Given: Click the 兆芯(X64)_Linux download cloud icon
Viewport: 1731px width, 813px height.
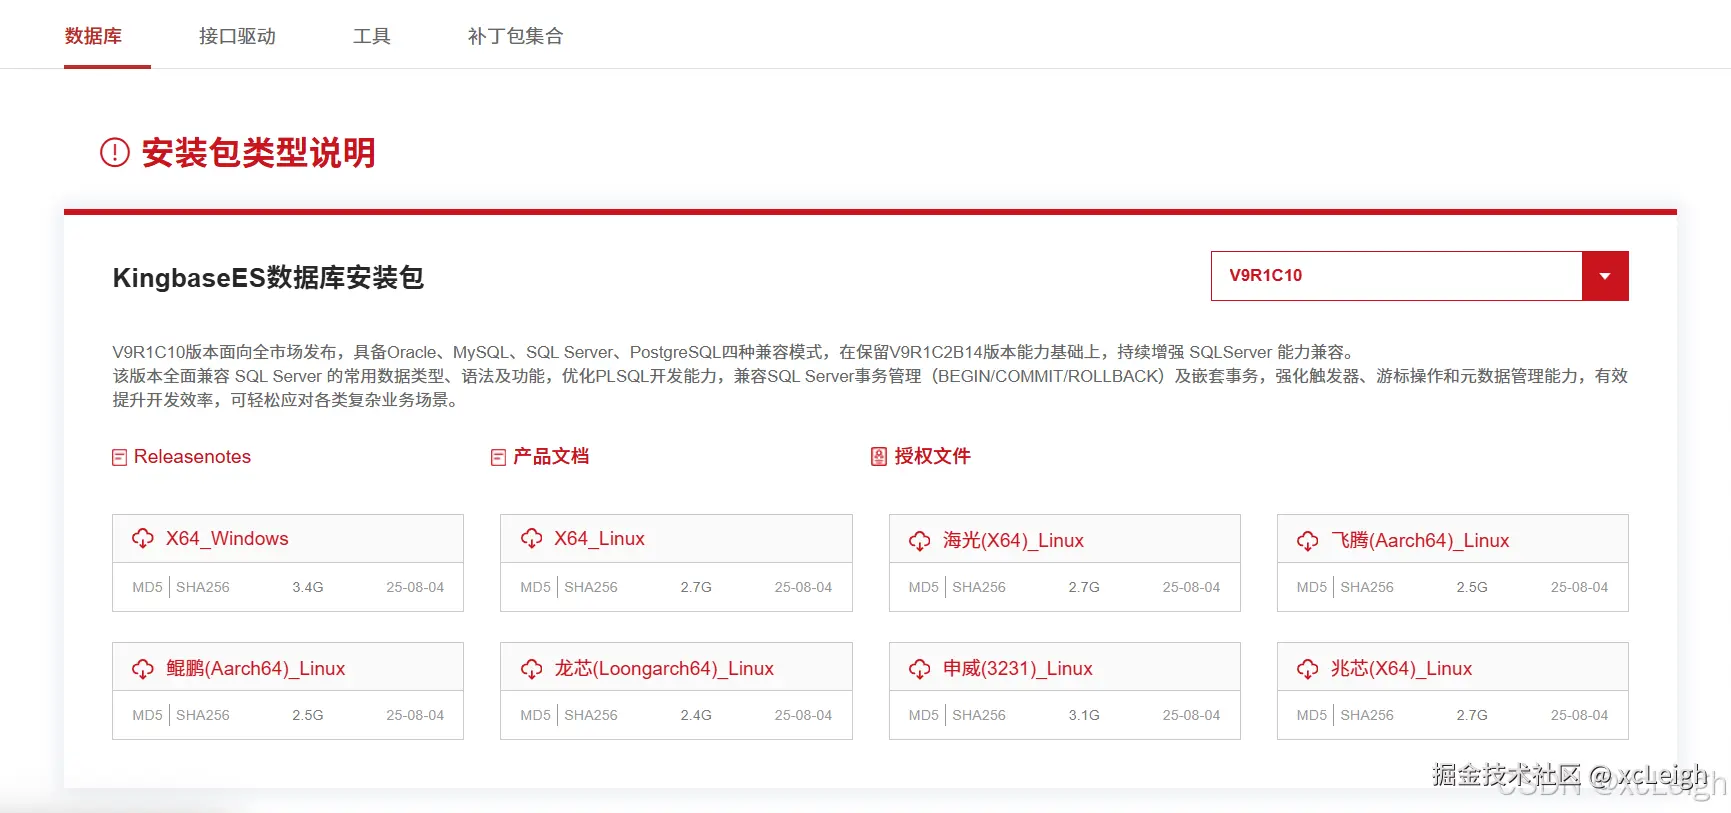Looking at the screenshot, I should (x=1307, y=668).
